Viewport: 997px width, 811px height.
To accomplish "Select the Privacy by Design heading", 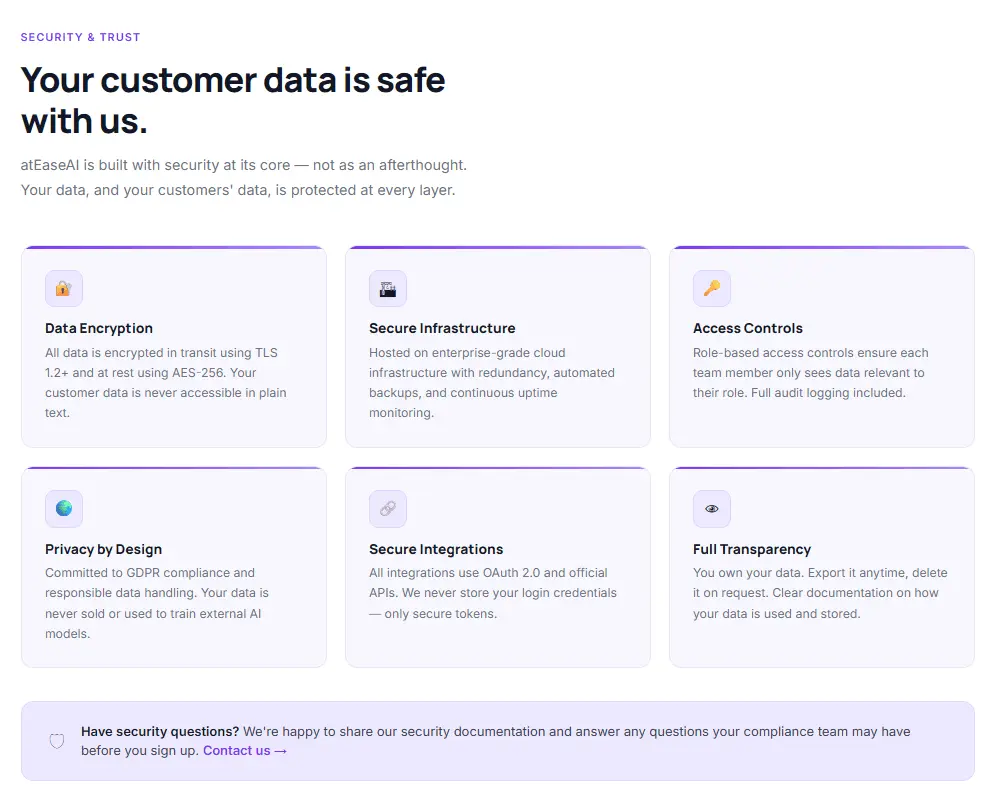I will [103, 549].
